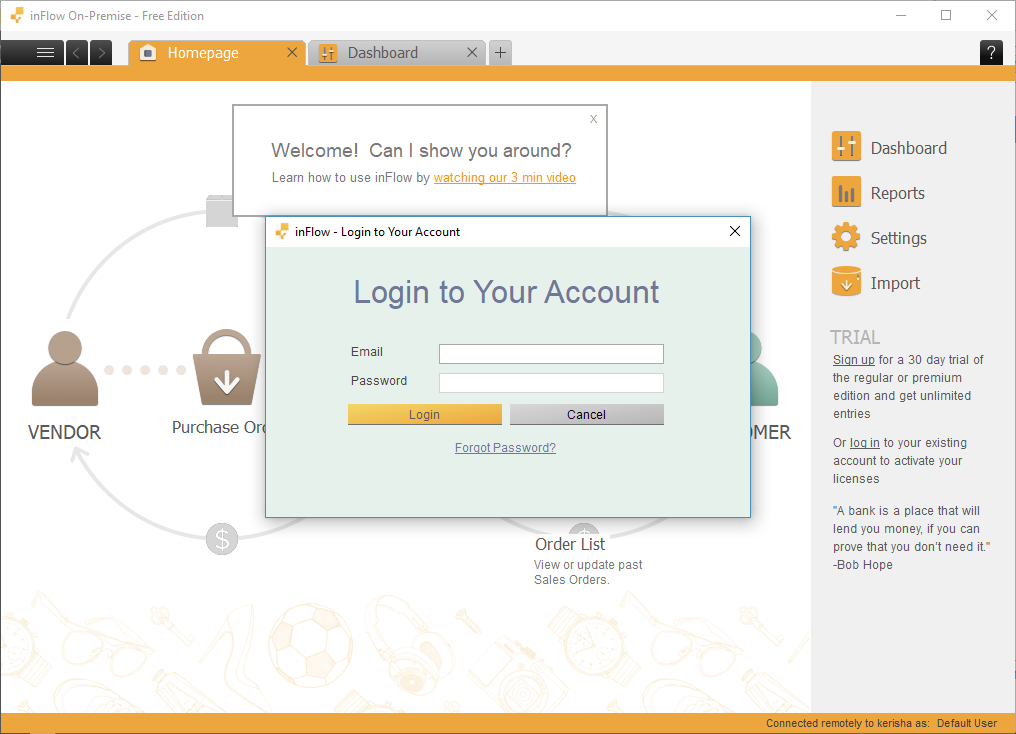Click the inFlow logo in title bar
This screenshot has height=734, width=1016.
[17, 15]
